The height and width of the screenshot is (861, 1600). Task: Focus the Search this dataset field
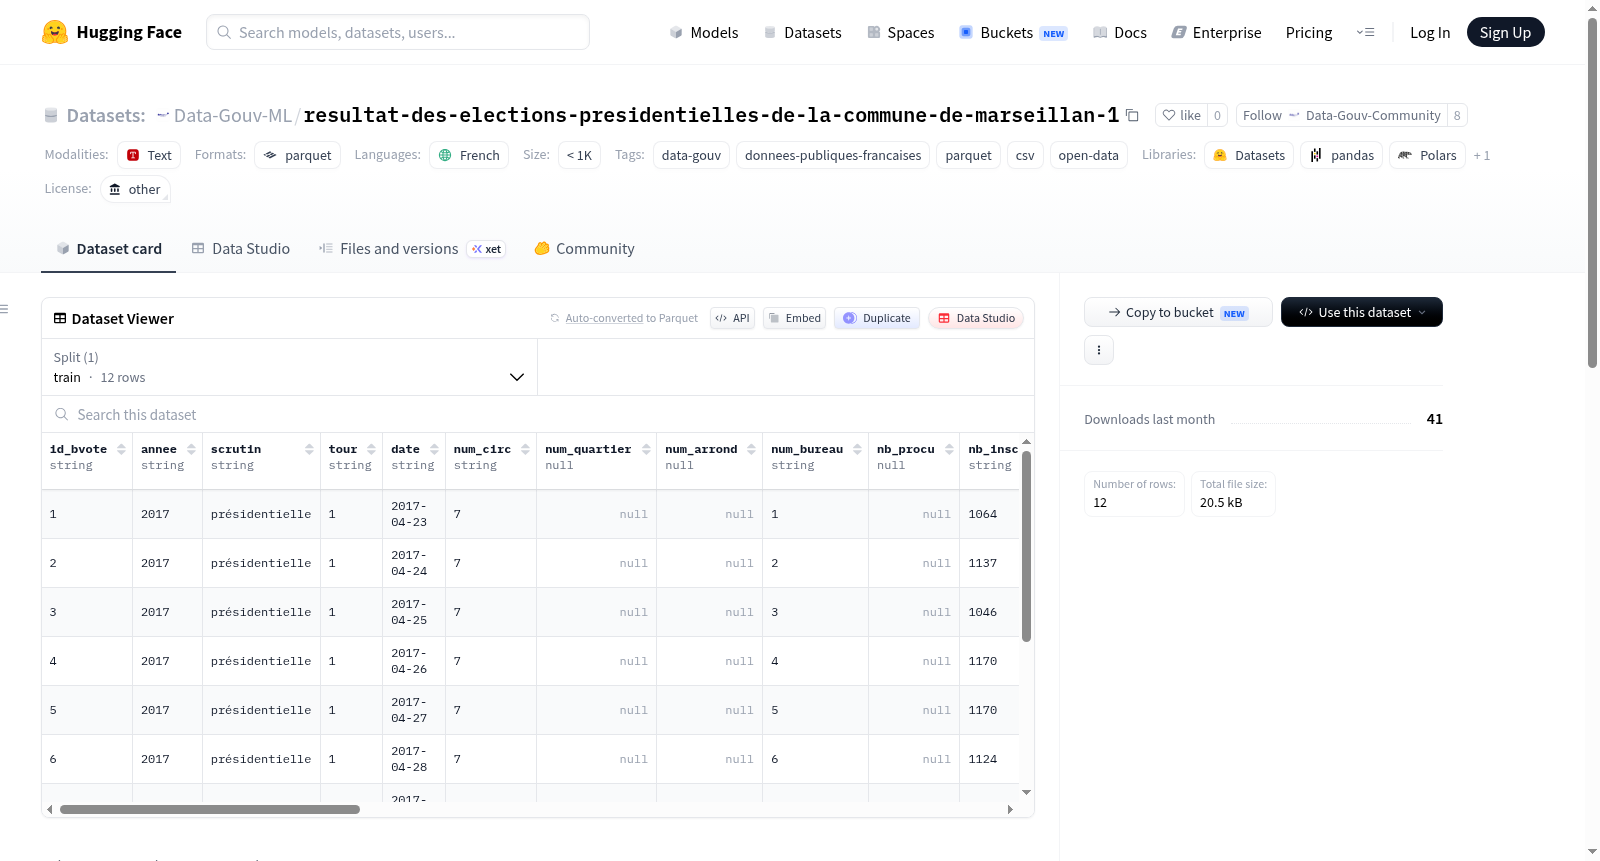(538, 414)
